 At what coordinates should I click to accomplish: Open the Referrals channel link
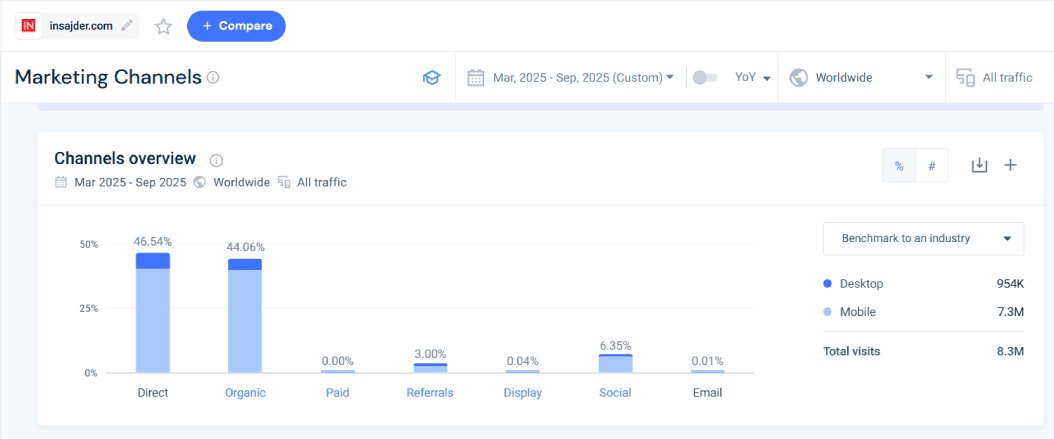tap(430, 393)
